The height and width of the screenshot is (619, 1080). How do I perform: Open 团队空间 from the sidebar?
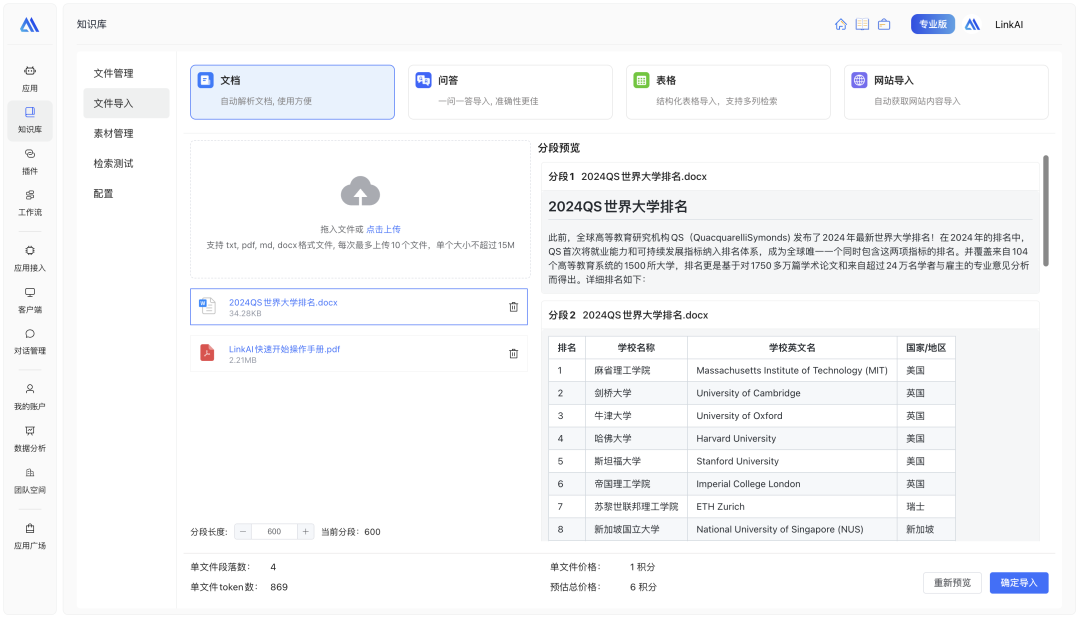click(29, 480)
